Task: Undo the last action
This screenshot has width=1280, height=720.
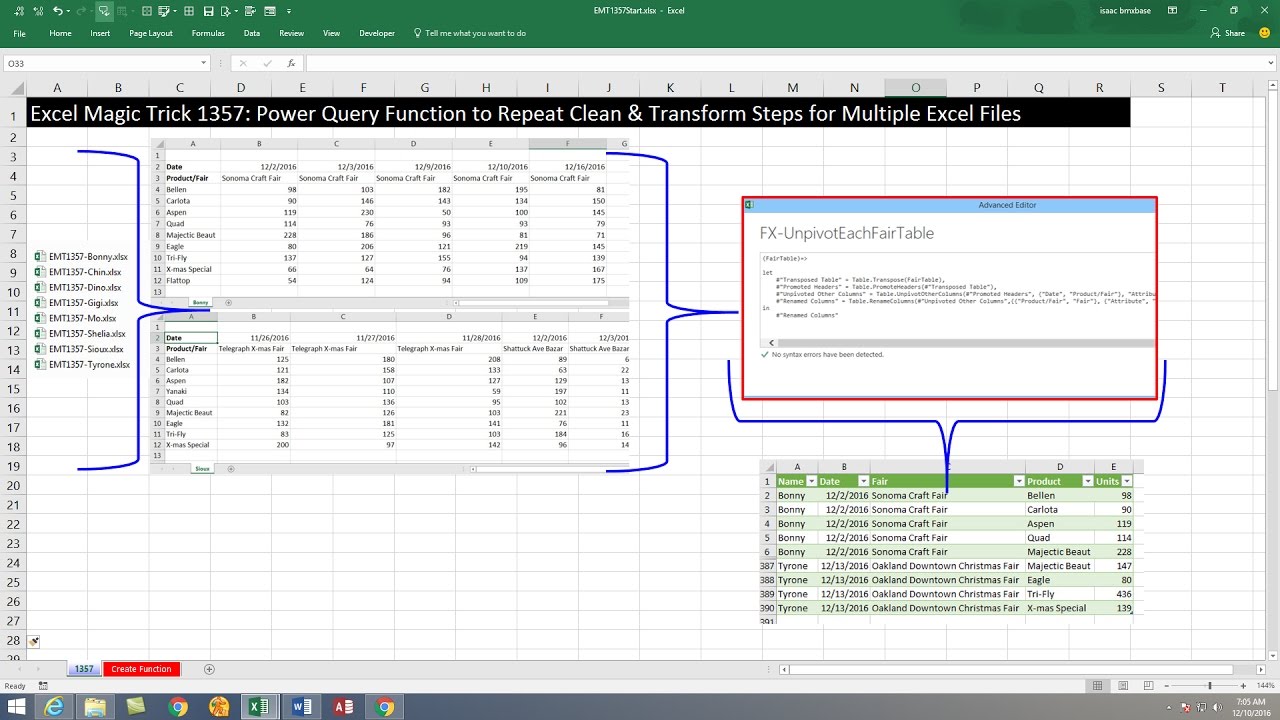Action: (x=57, y=11)
